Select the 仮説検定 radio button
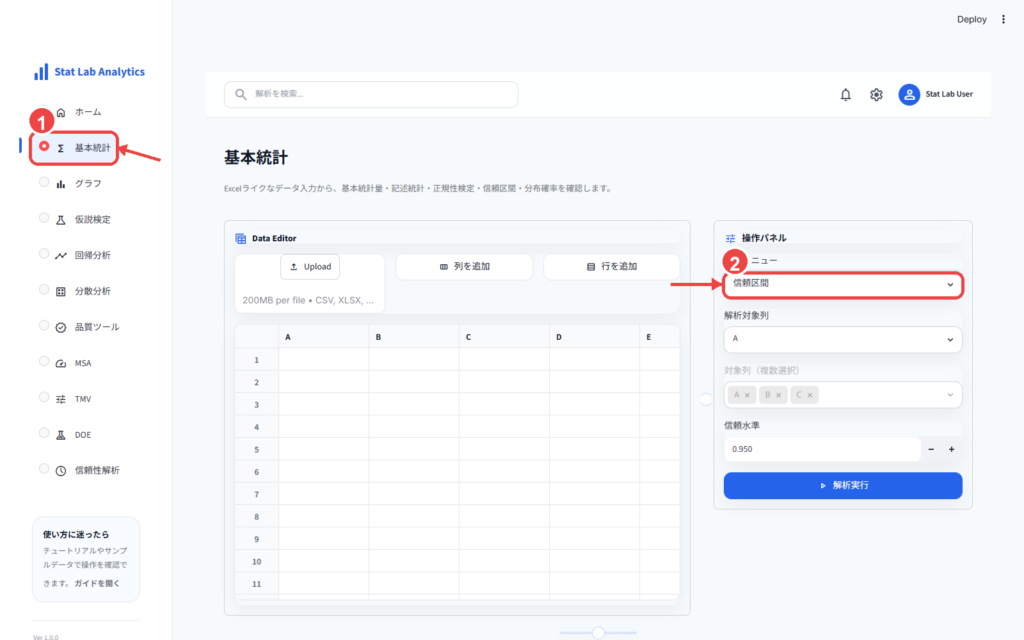1024x640 pixels. pos(44,217)
